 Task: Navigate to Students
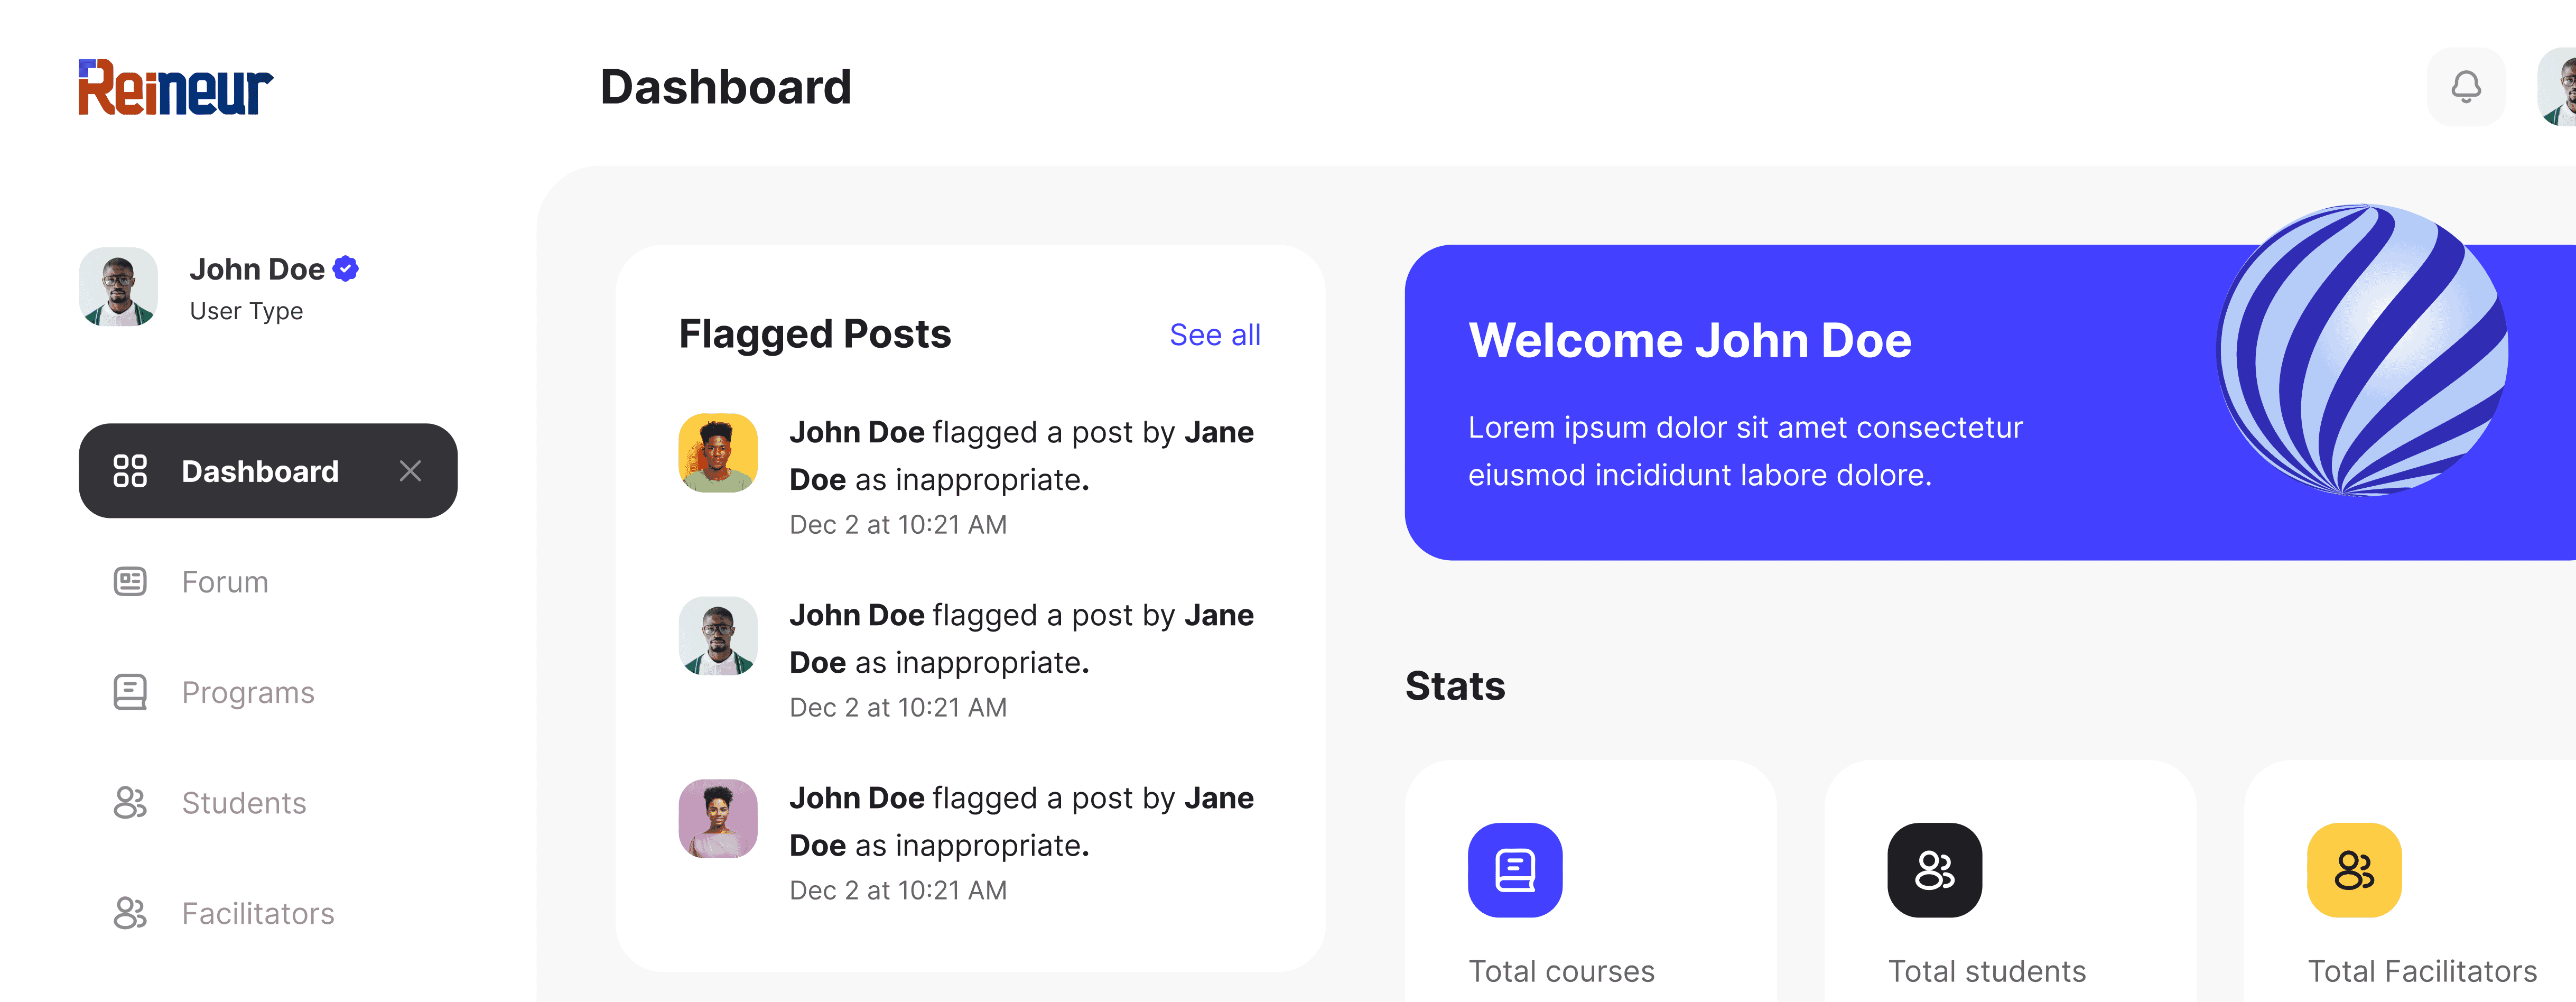(244, 803)
